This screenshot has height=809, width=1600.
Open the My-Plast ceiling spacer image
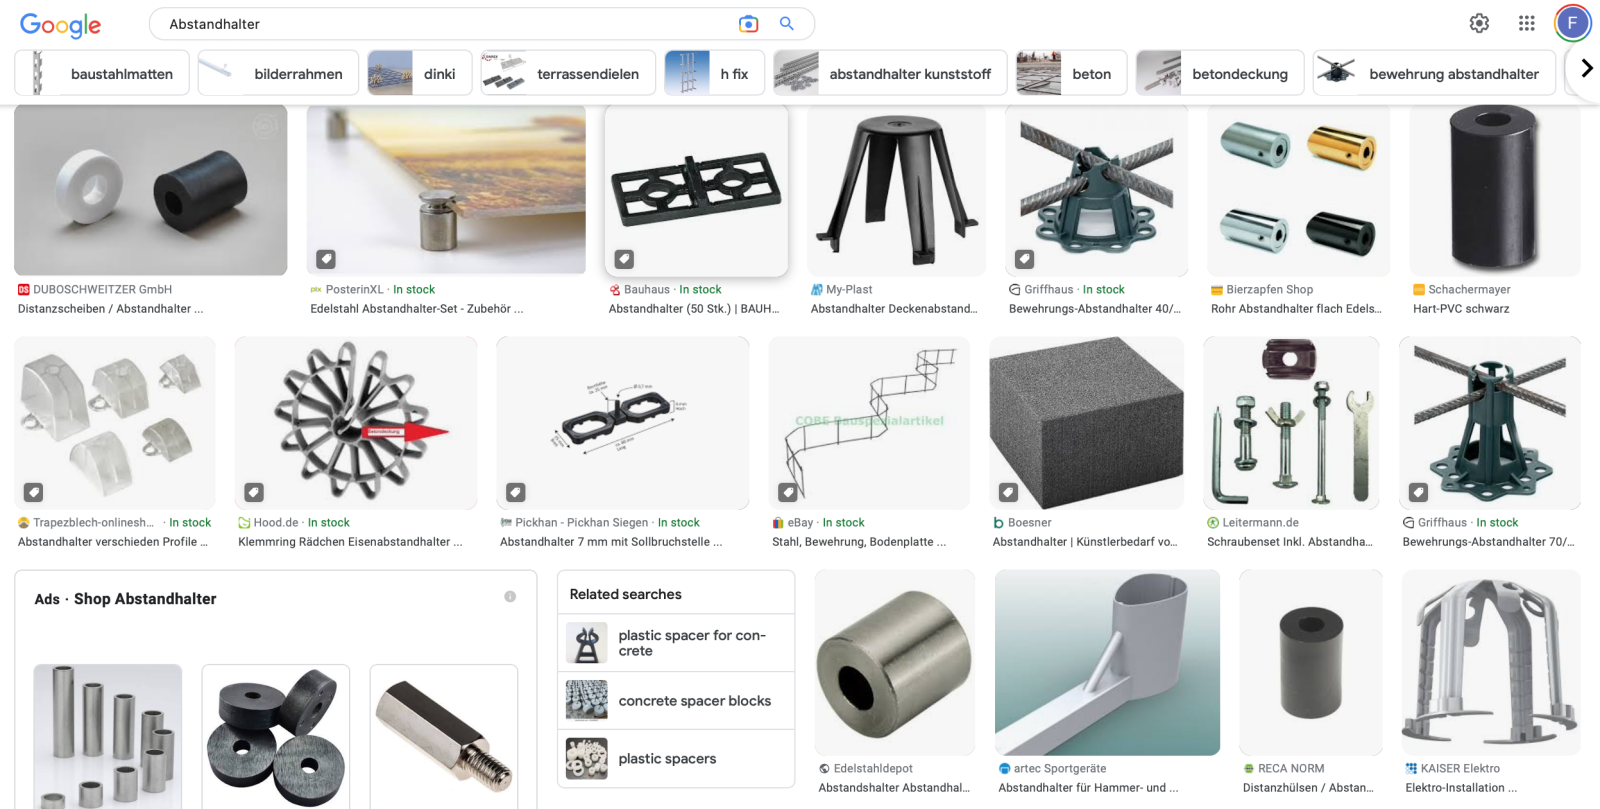coord(896,190)
